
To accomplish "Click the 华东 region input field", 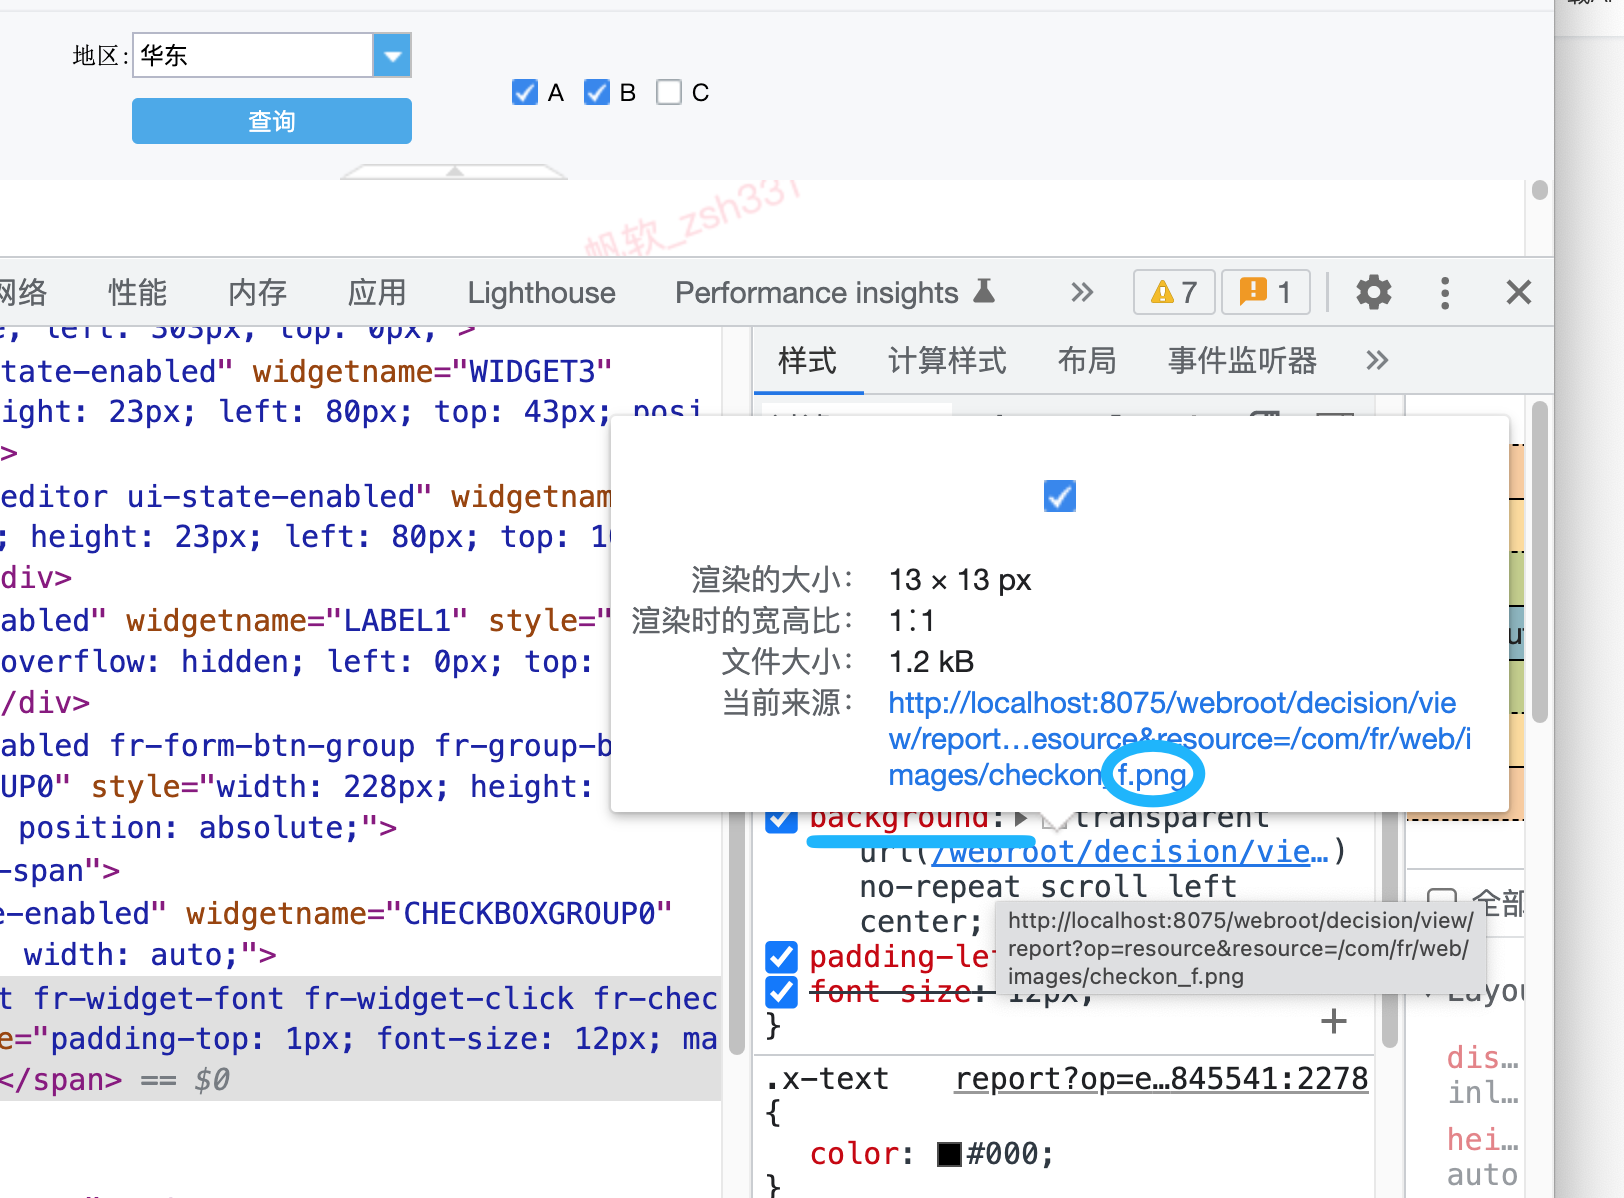I will tap(253, 55).
